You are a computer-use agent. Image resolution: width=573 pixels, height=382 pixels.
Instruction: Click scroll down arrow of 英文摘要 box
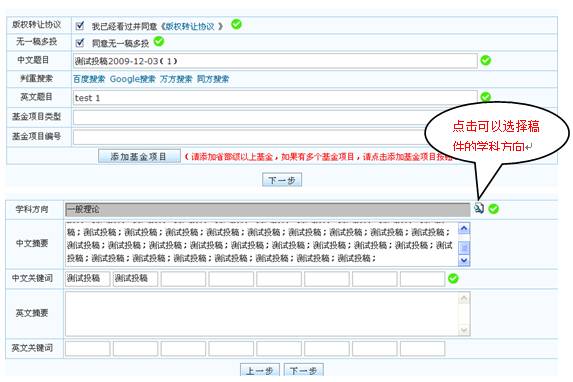pyautogui.click(x=464, y=330)
